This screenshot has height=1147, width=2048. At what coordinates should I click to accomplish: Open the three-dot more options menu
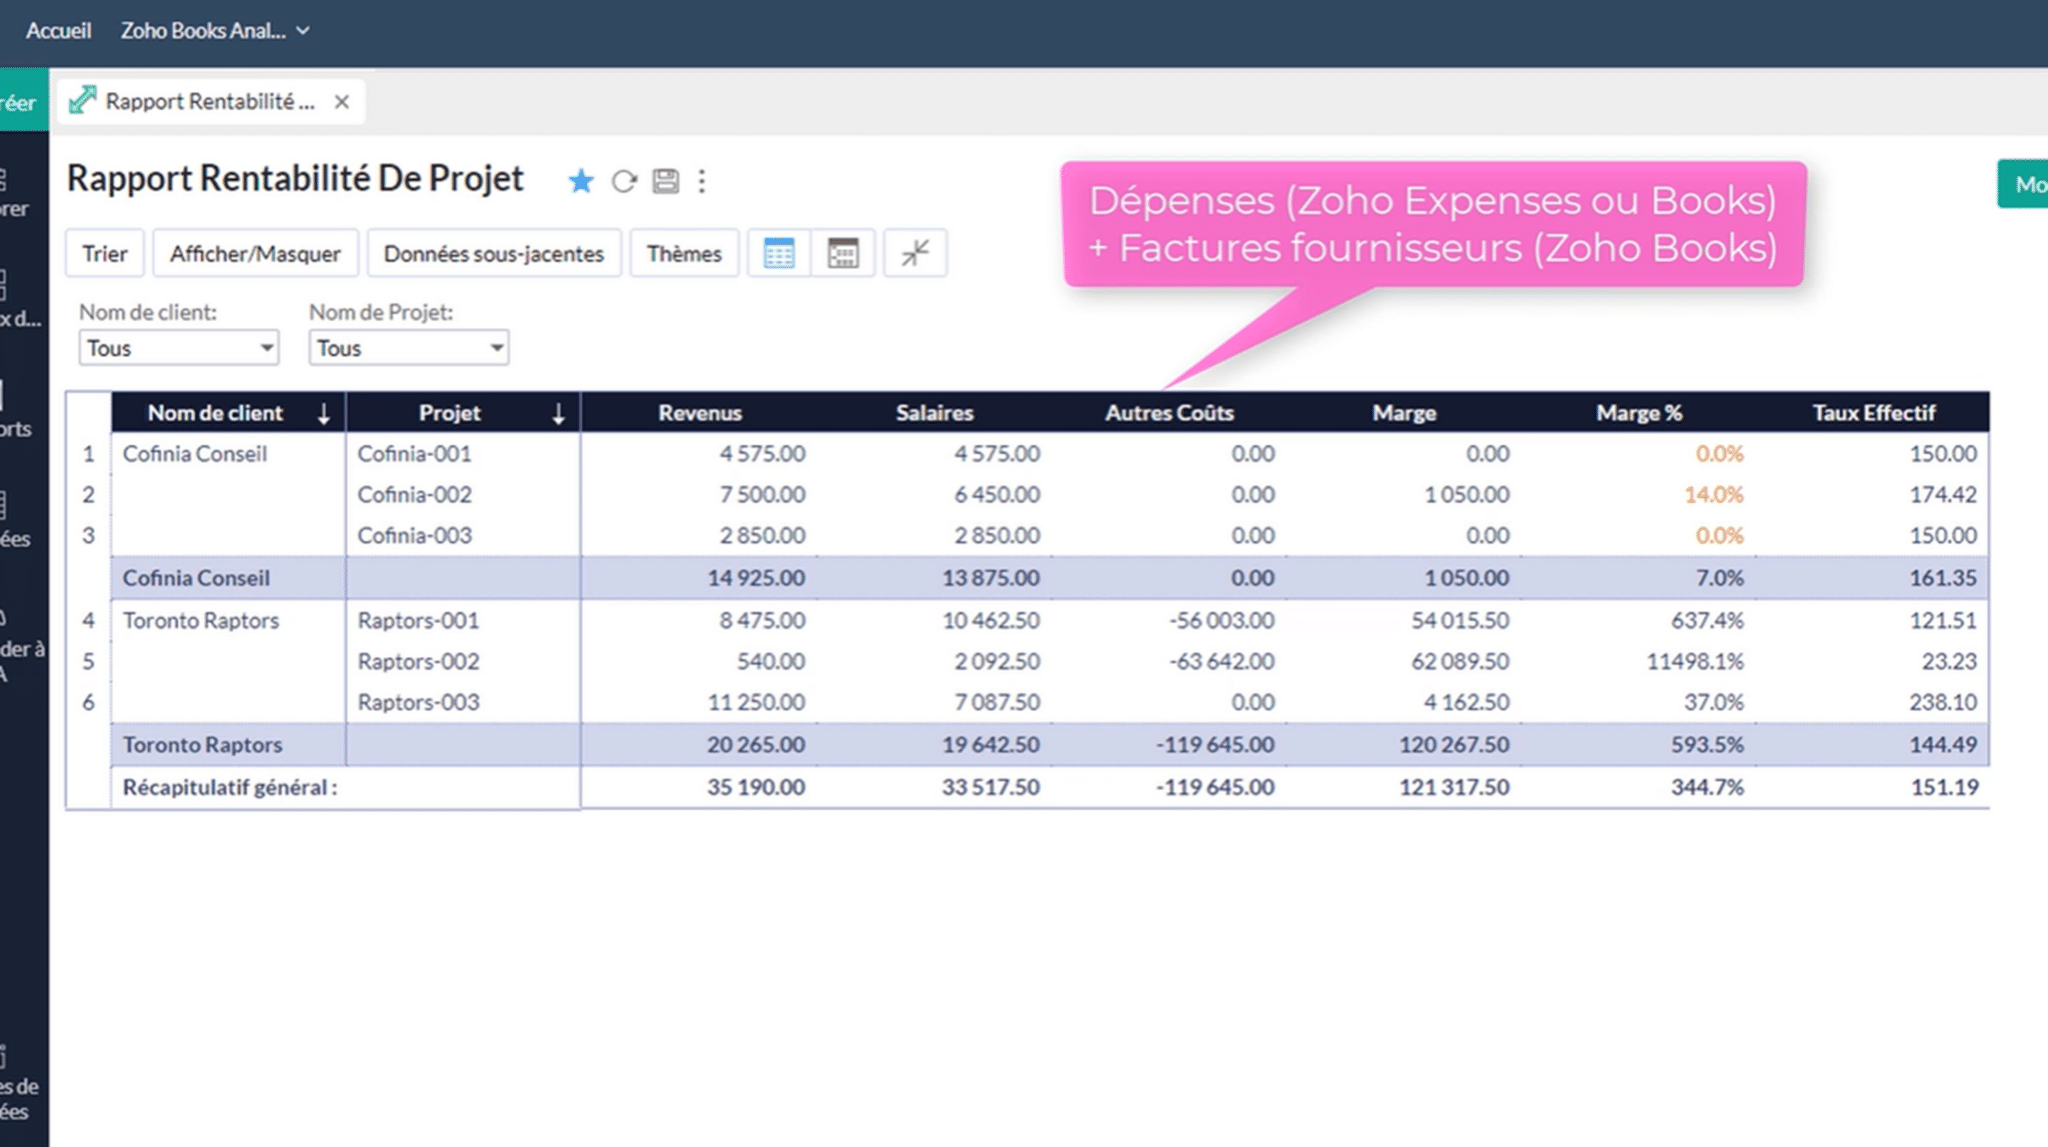pyautogui.click(x=702, y=181)
